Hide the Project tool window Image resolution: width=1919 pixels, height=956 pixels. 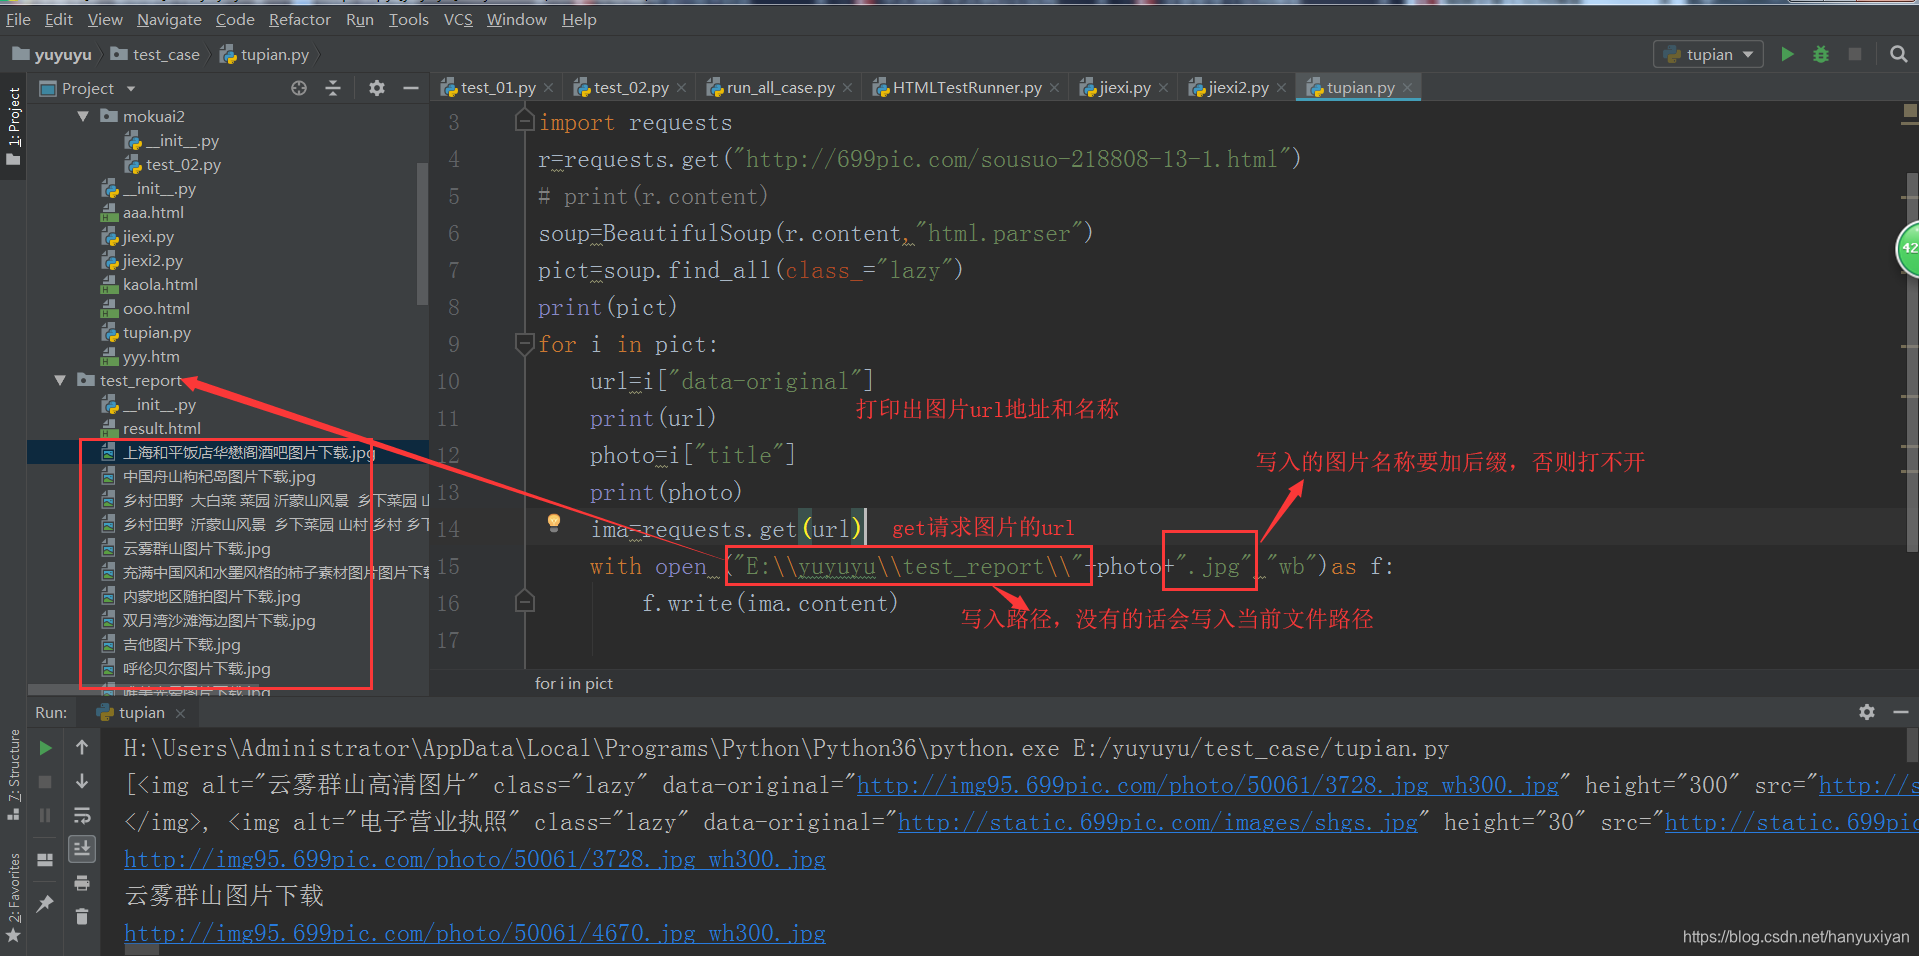click(x=410, y=88)
